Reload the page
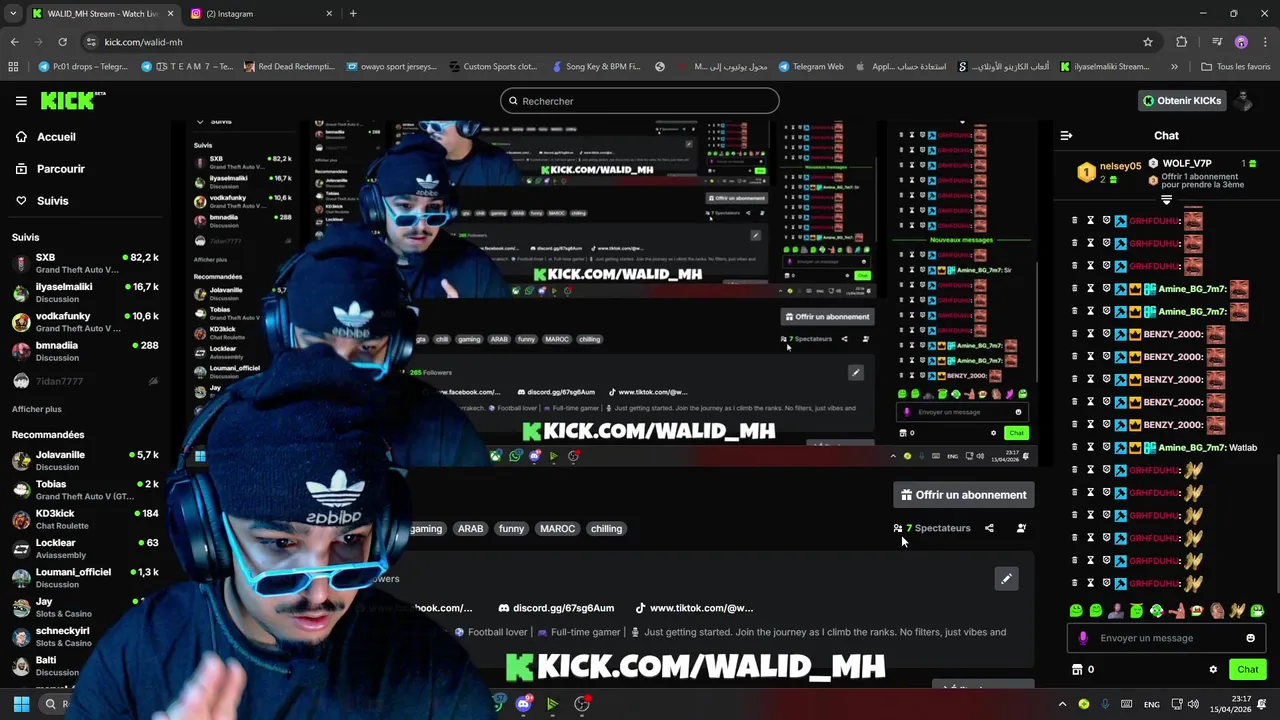Viewport: 1280px width, 720px height. point(62,42)
